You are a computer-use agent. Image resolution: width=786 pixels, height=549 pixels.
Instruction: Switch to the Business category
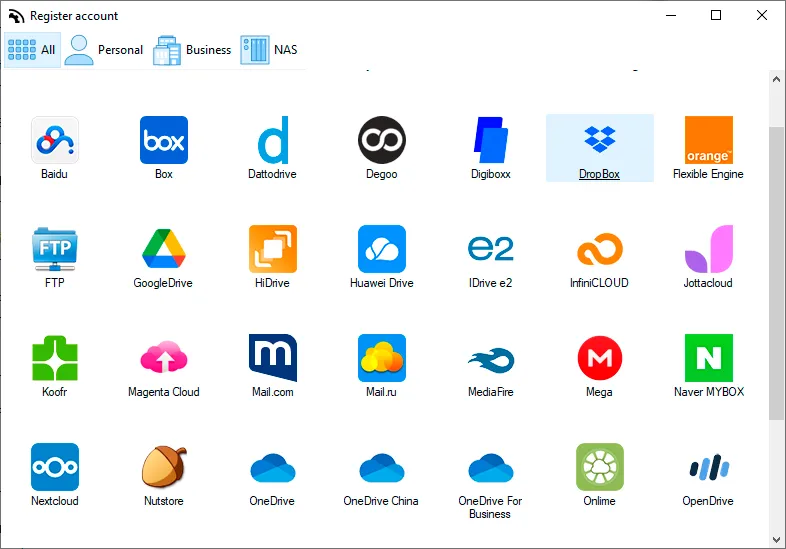pyautogui.click(x=192, y=50)
